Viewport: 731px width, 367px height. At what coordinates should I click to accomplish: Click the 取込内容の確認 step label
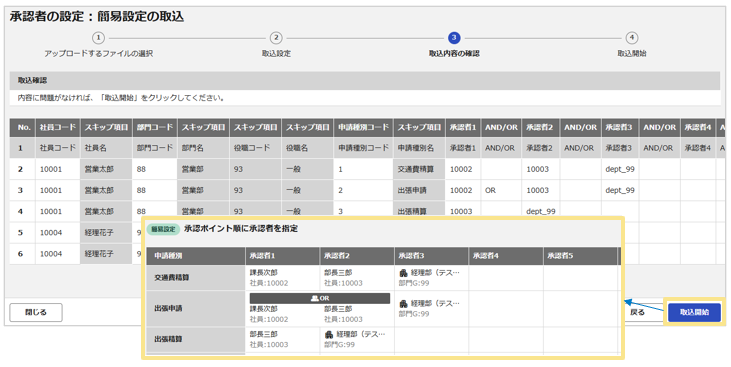(454, 54)
